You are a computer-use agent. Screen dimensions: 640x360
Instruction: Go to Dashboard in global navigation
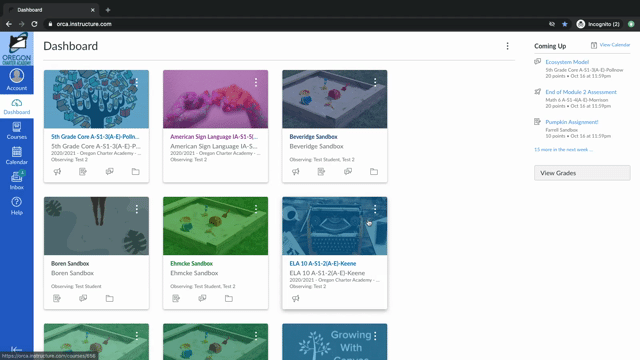coord(17,107)
